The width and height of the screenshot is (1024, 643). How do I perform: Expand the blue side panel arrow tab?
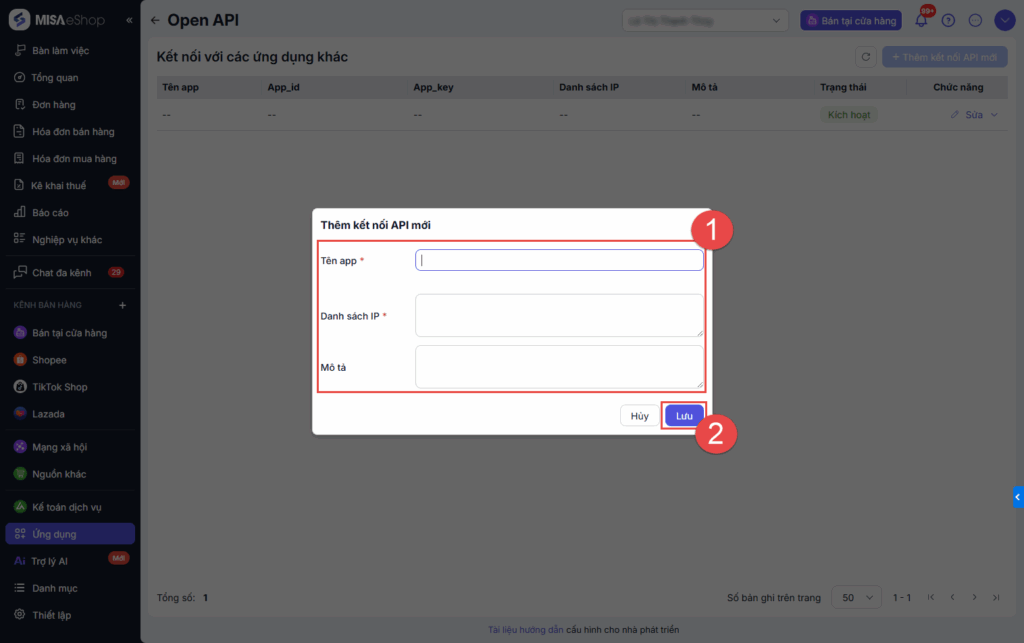tap(1018, 497)
